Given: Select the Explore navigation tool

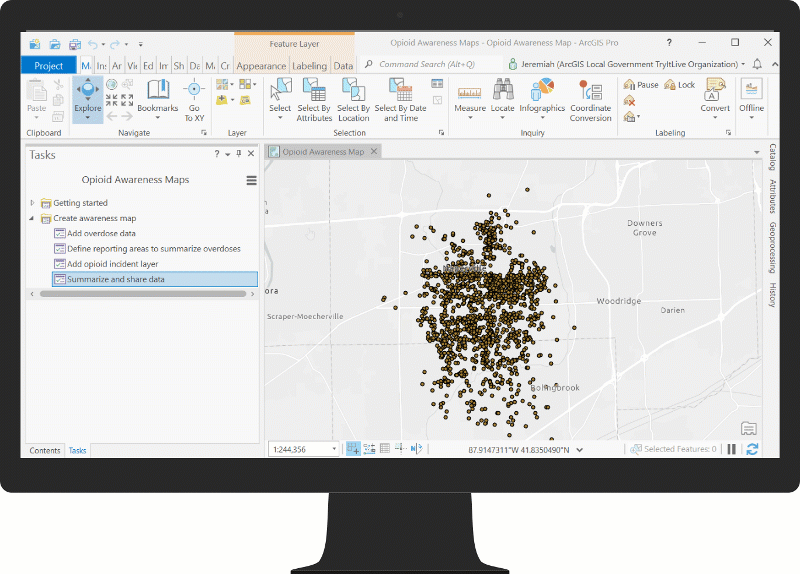Looking at the screenshot, I should [88, 99].
